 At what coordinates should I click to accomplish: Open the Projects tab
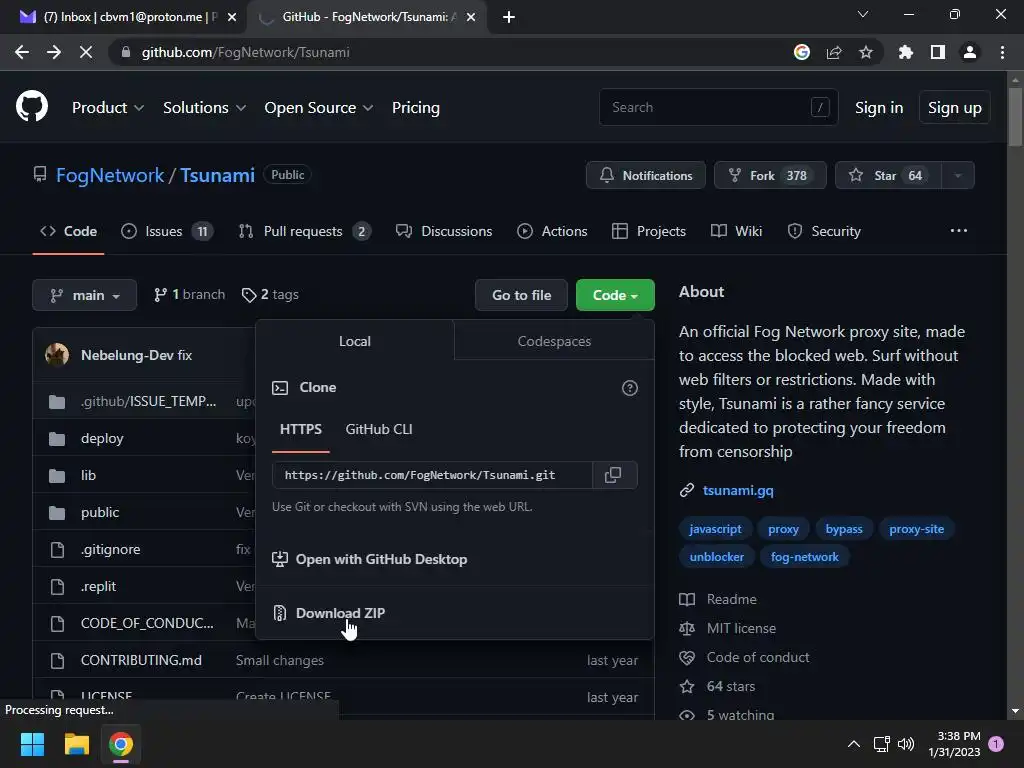(649, 231)
